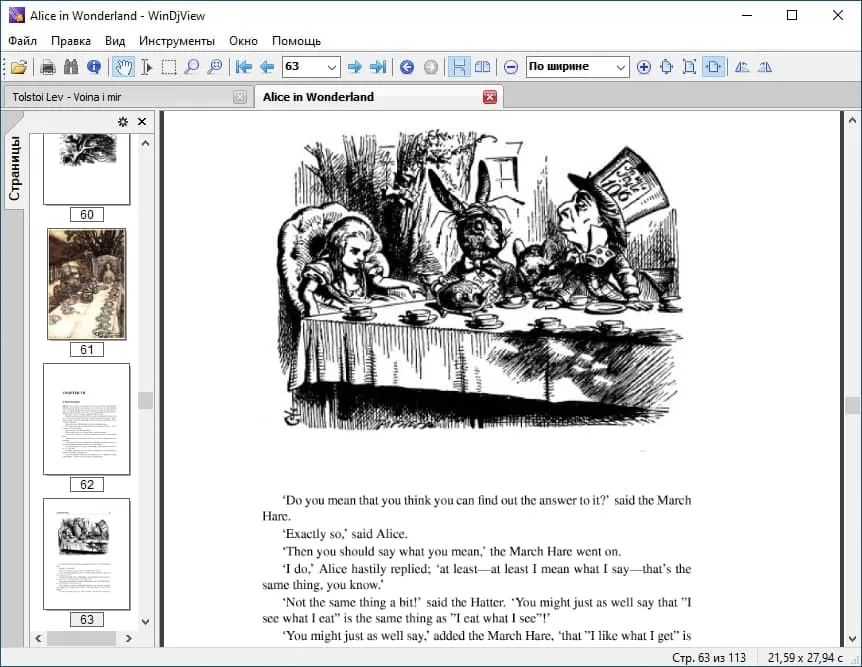Close the thumbnails side panel
Image resolution: width=862 pixels, height=667 pixels.
pos(142,122)
